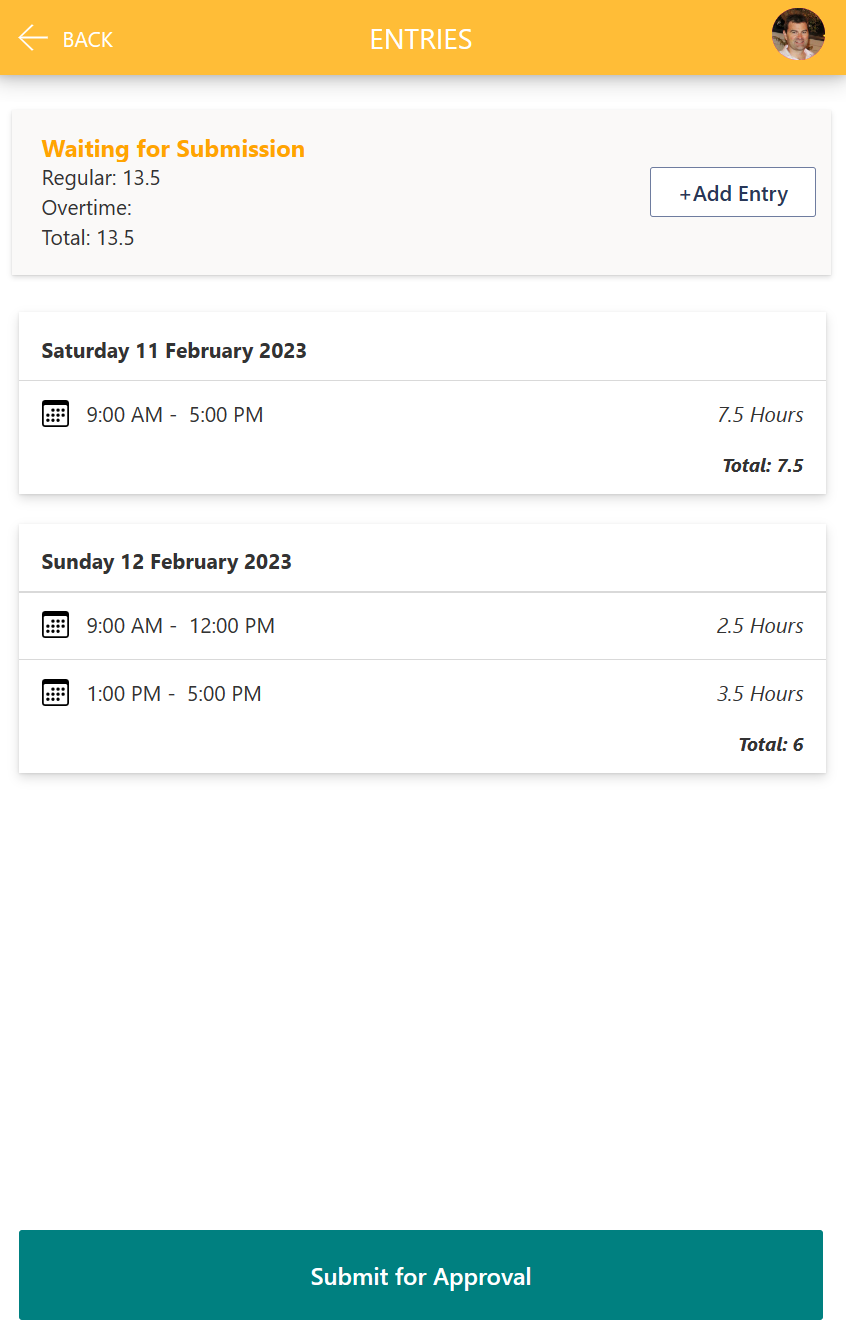The height and width of the screenshot is (1334, 846).
Task: Click the Total: 6 day summary
Action: click(770, 744)
